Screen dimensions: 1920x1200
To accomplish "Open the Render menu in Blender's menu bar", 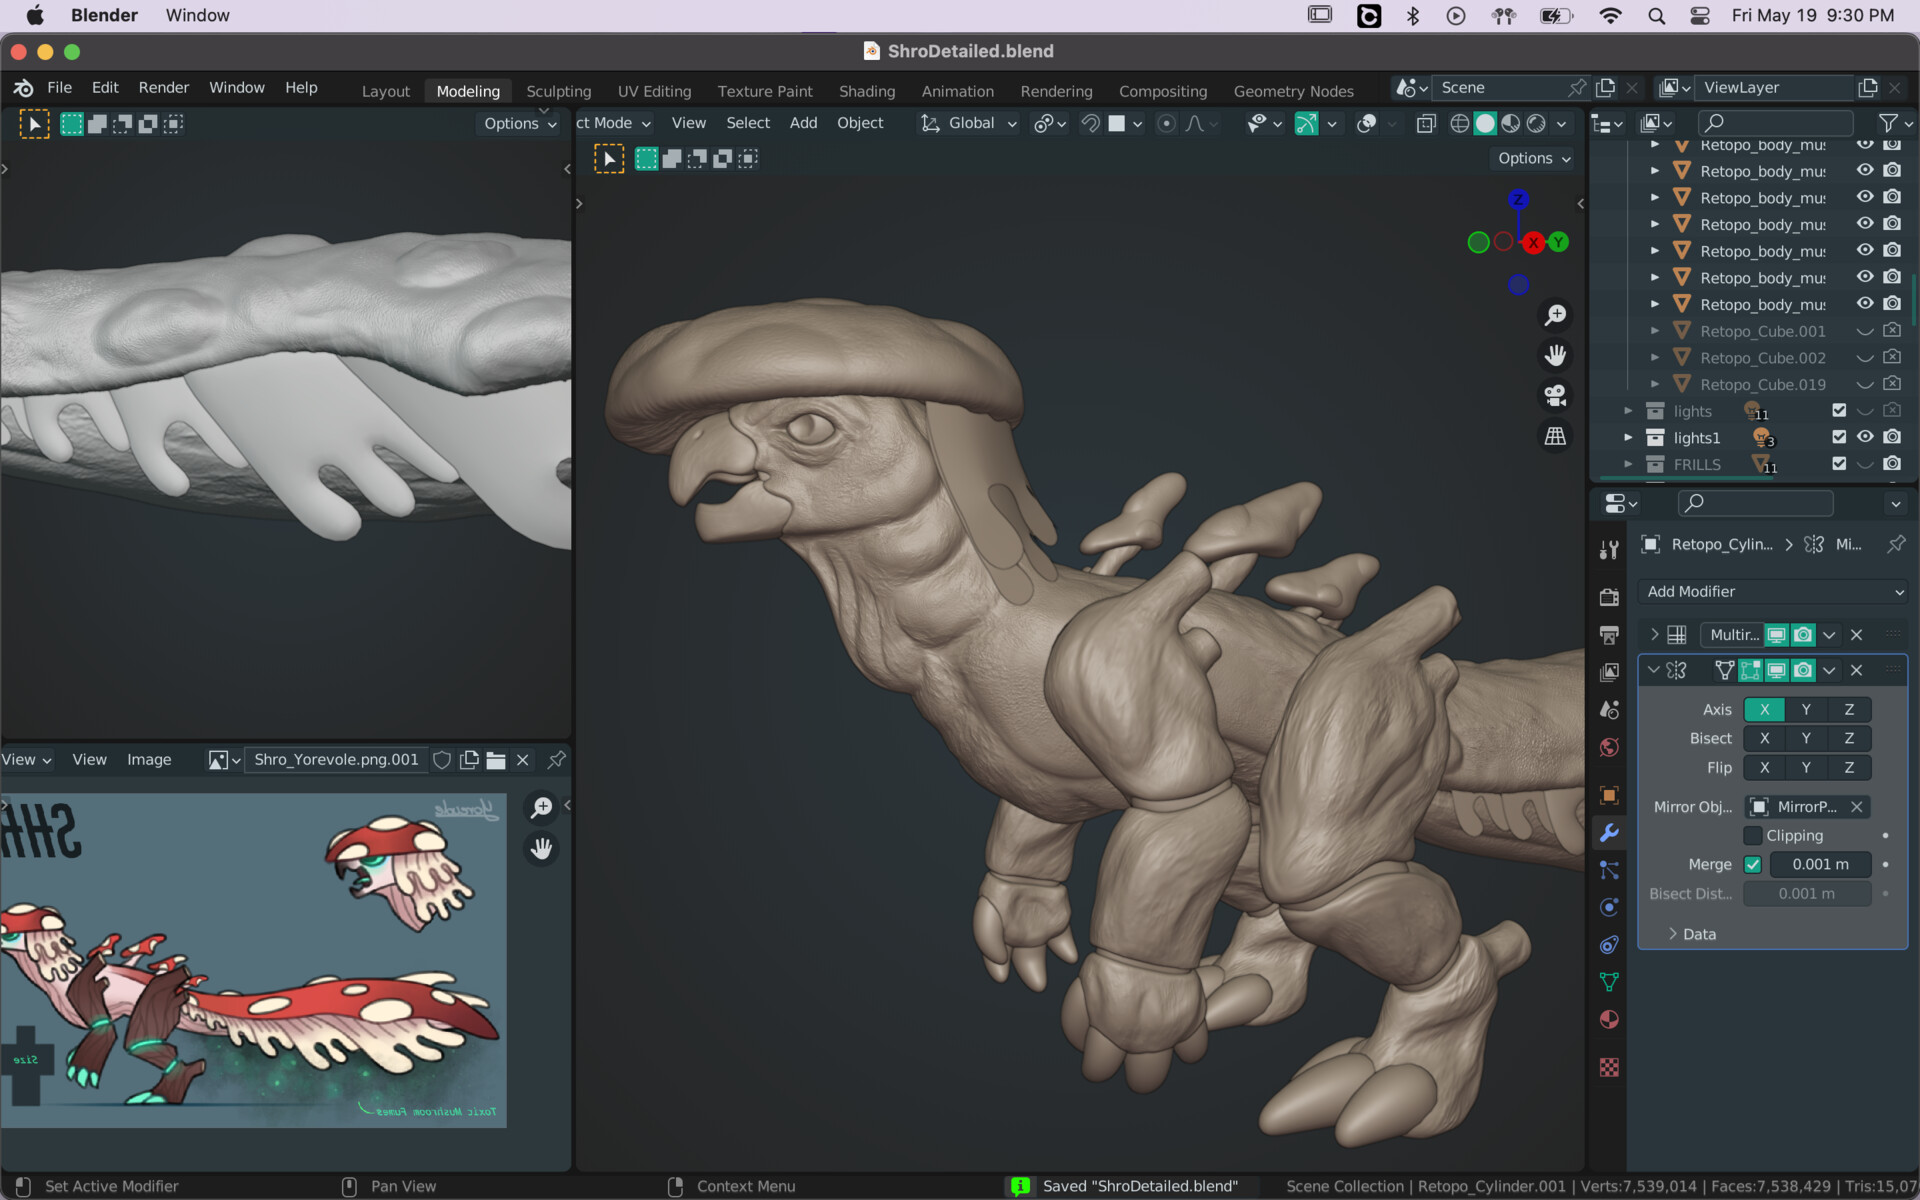I will click(163, 87).
